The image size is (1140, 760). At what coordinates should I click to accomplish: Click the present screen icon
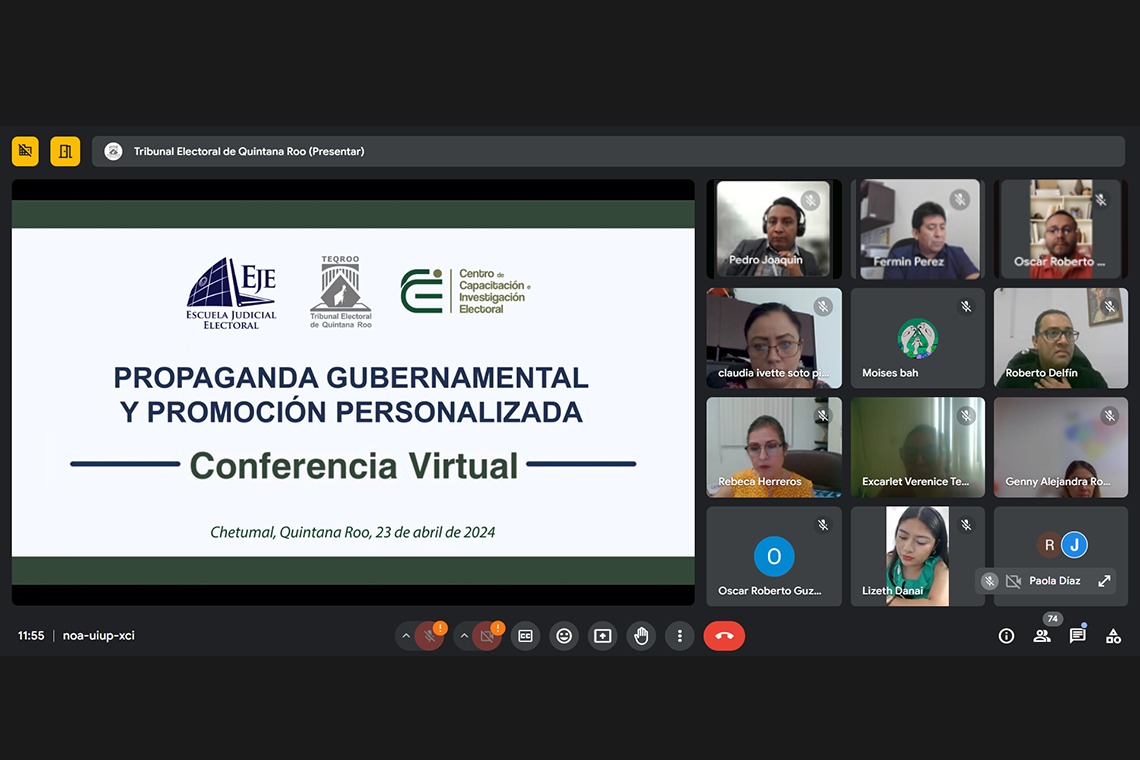[602, 636]
